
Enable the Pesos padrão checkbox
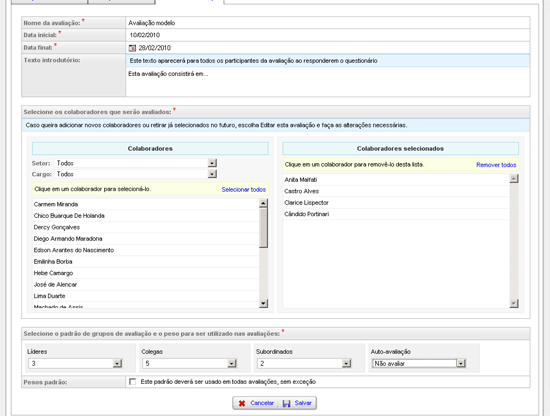coord(133,382)
